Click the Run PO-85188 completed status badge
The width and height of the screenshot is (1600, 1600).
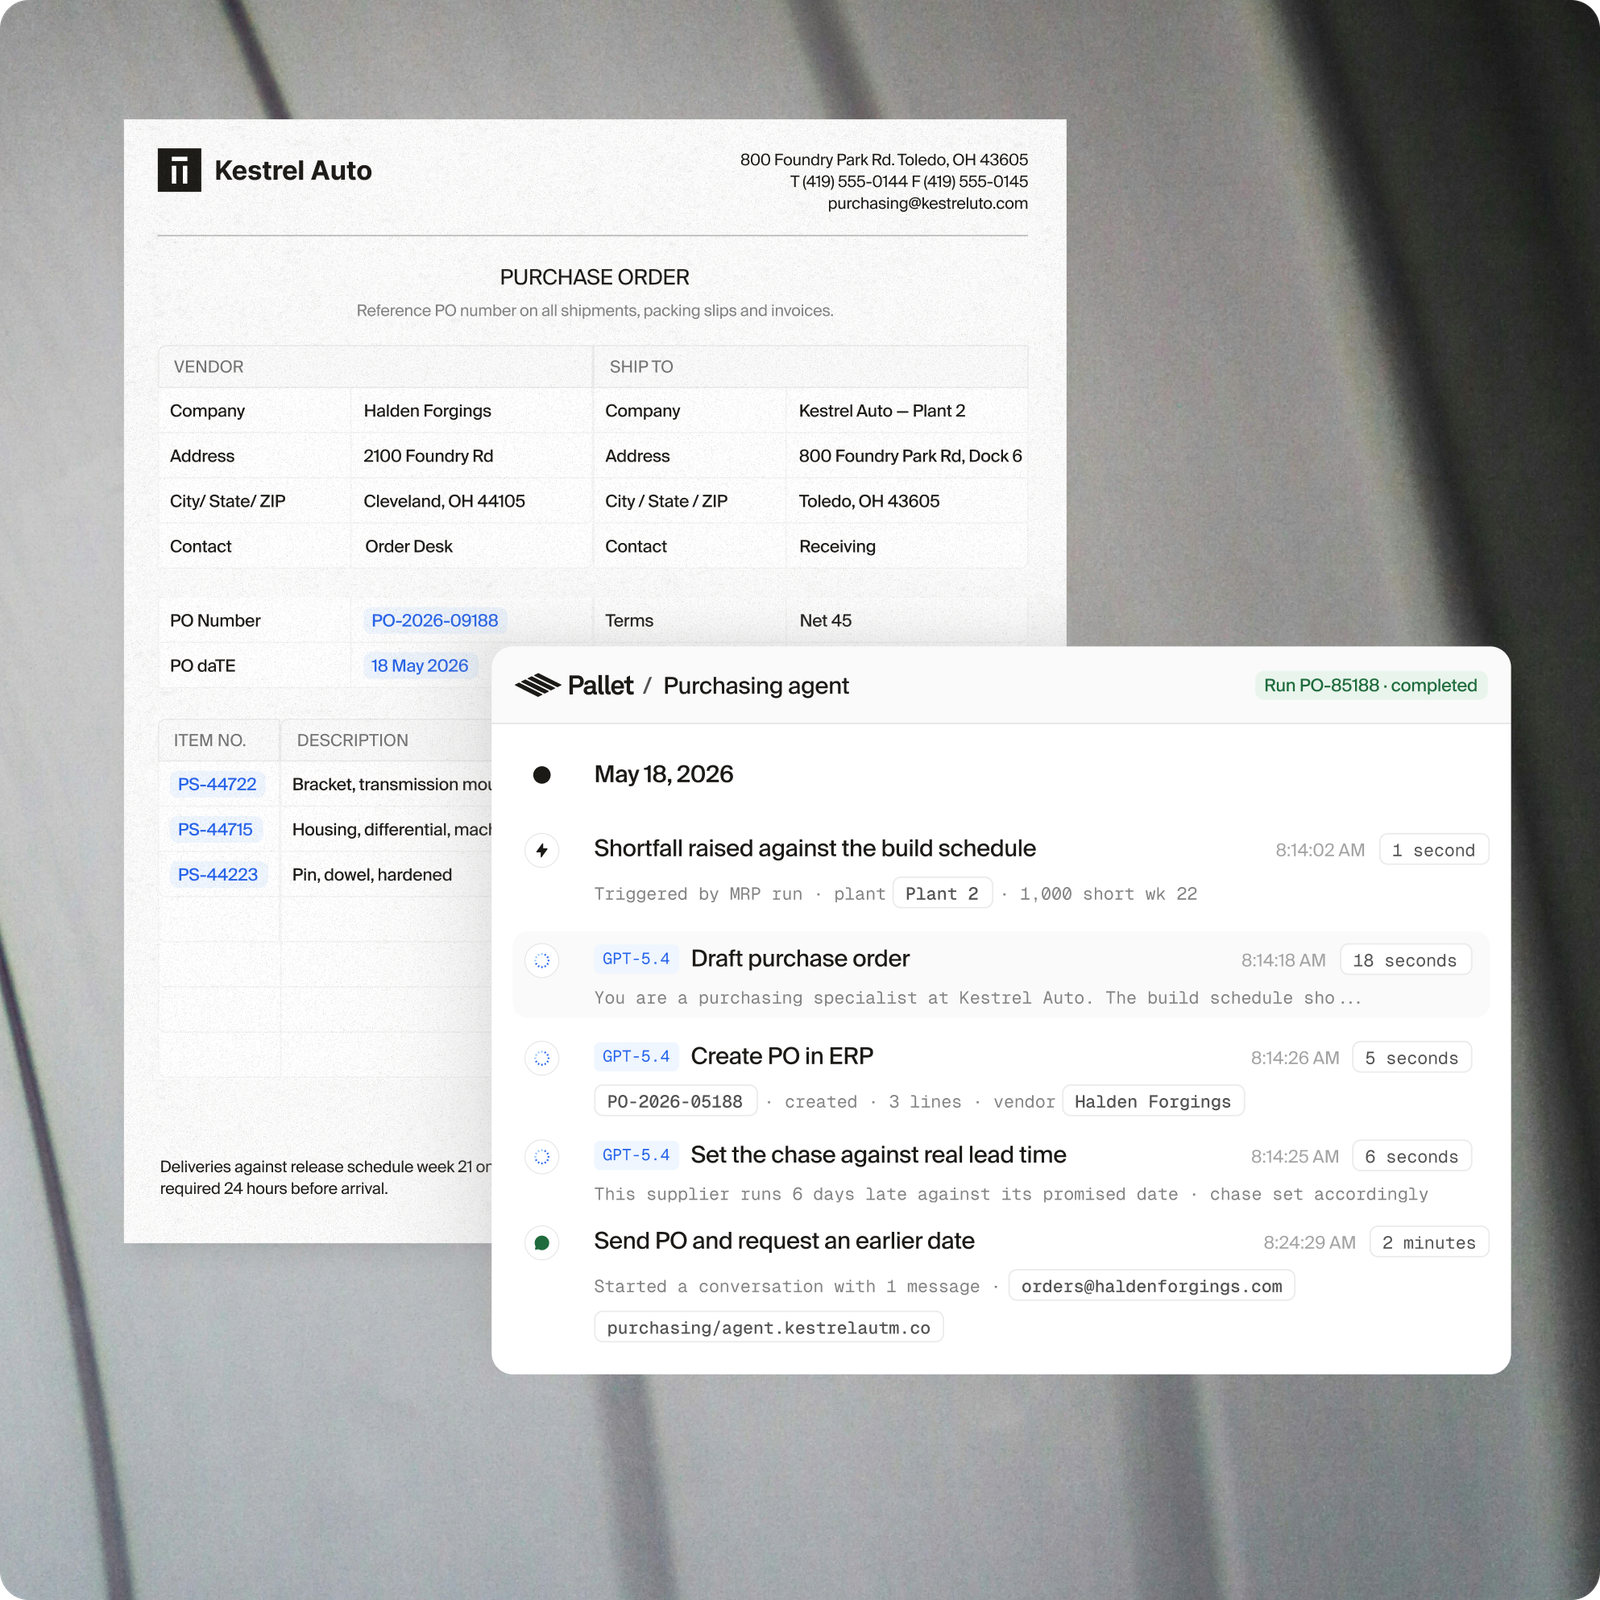[1370, 685]
